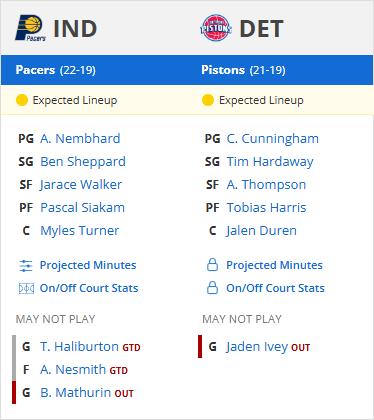Screen dimensions: 374x420
Task: Open C. Cunningham player page
Action: click(273, 139)
